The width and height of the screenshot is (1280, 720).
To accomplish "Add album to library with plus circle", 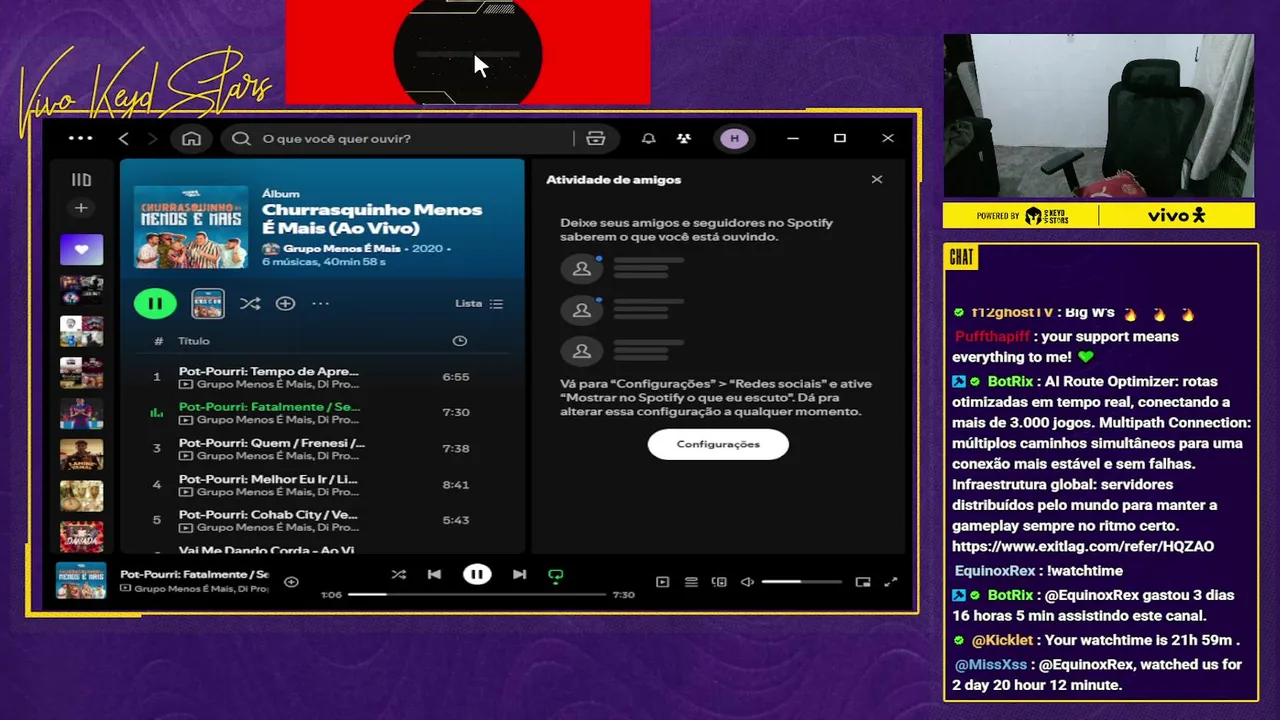I will point(285,303).
